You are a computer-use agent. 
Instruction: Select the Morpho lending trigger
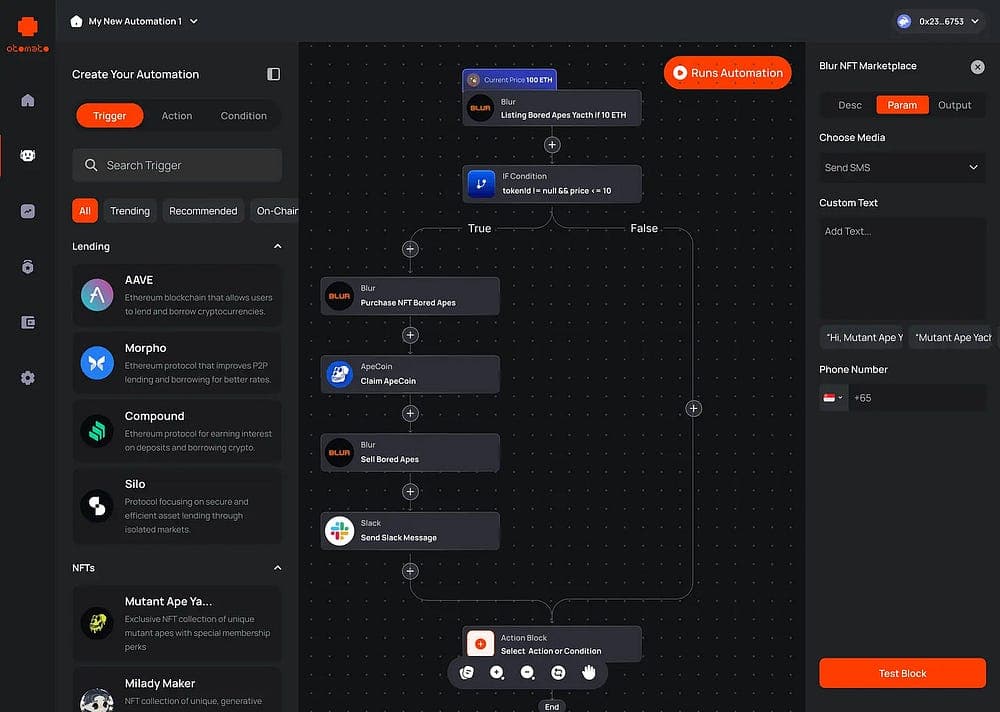click(x=177, y=363)
